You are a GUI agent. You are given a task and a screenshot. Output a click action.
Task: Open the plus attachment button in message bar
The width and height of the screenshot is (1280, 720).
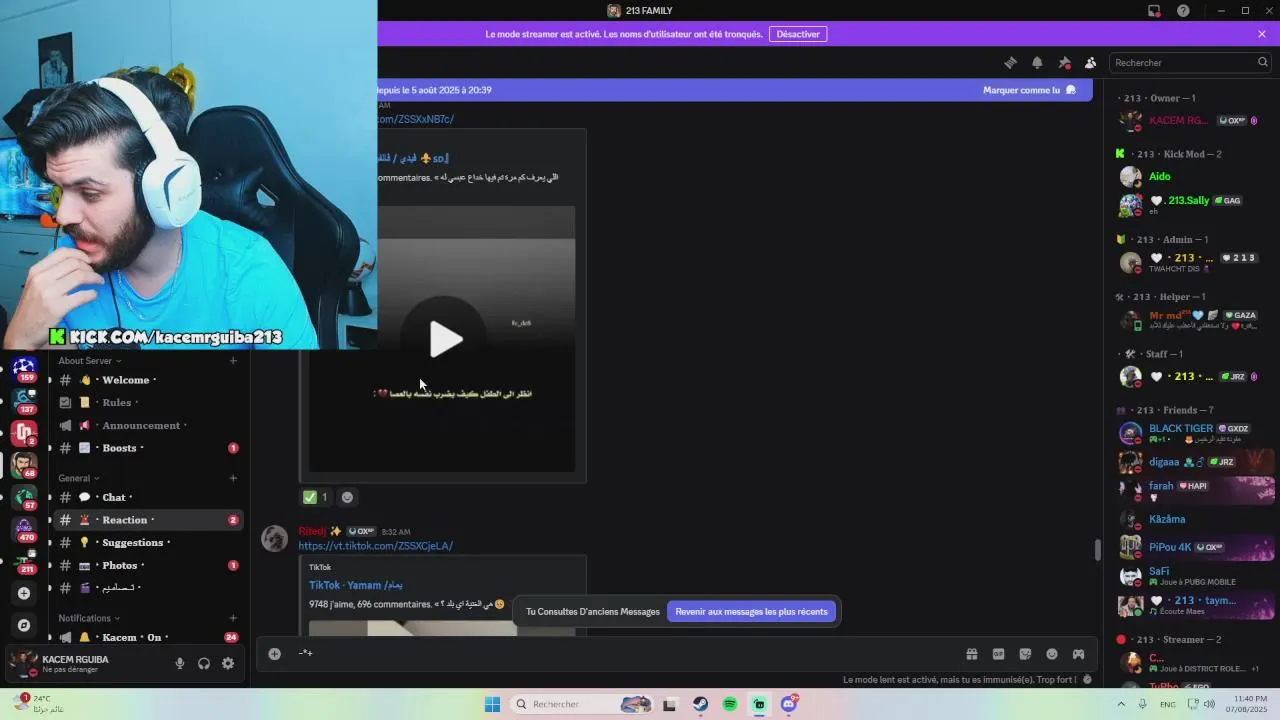click(274, 654)
